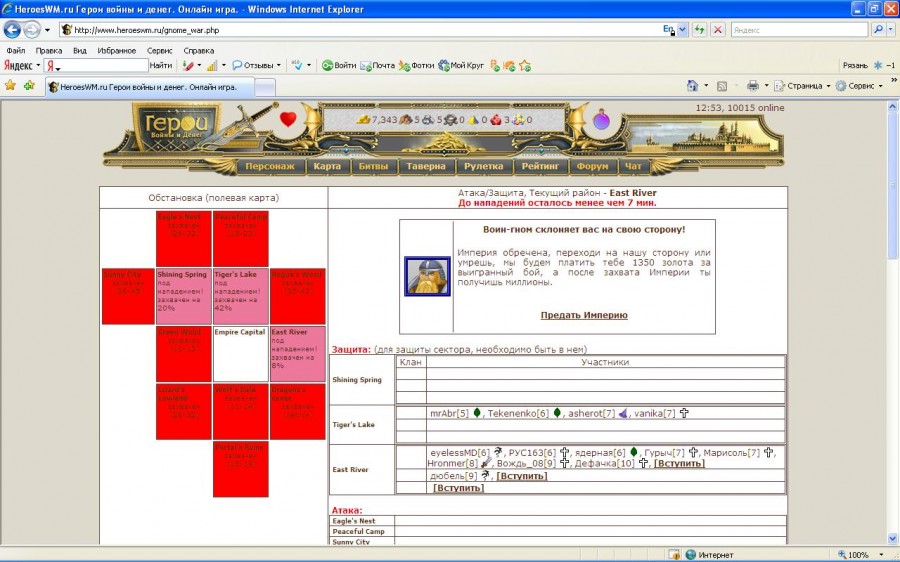
Task: Click the Home icon in command bar
Action: pos(692,86)
